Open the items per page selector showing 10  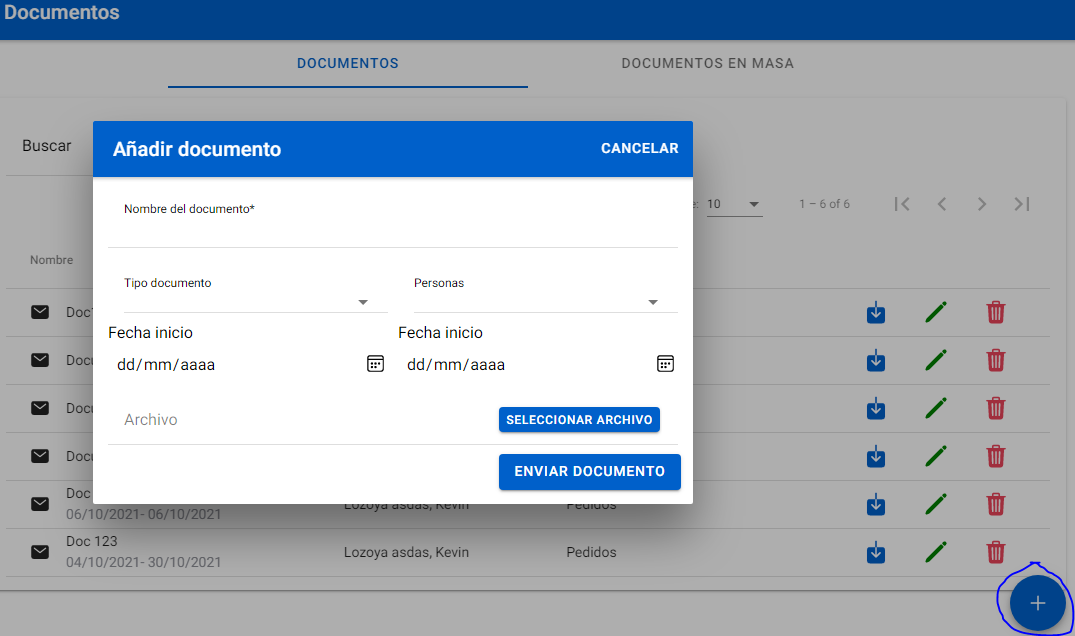pos(734,204)
